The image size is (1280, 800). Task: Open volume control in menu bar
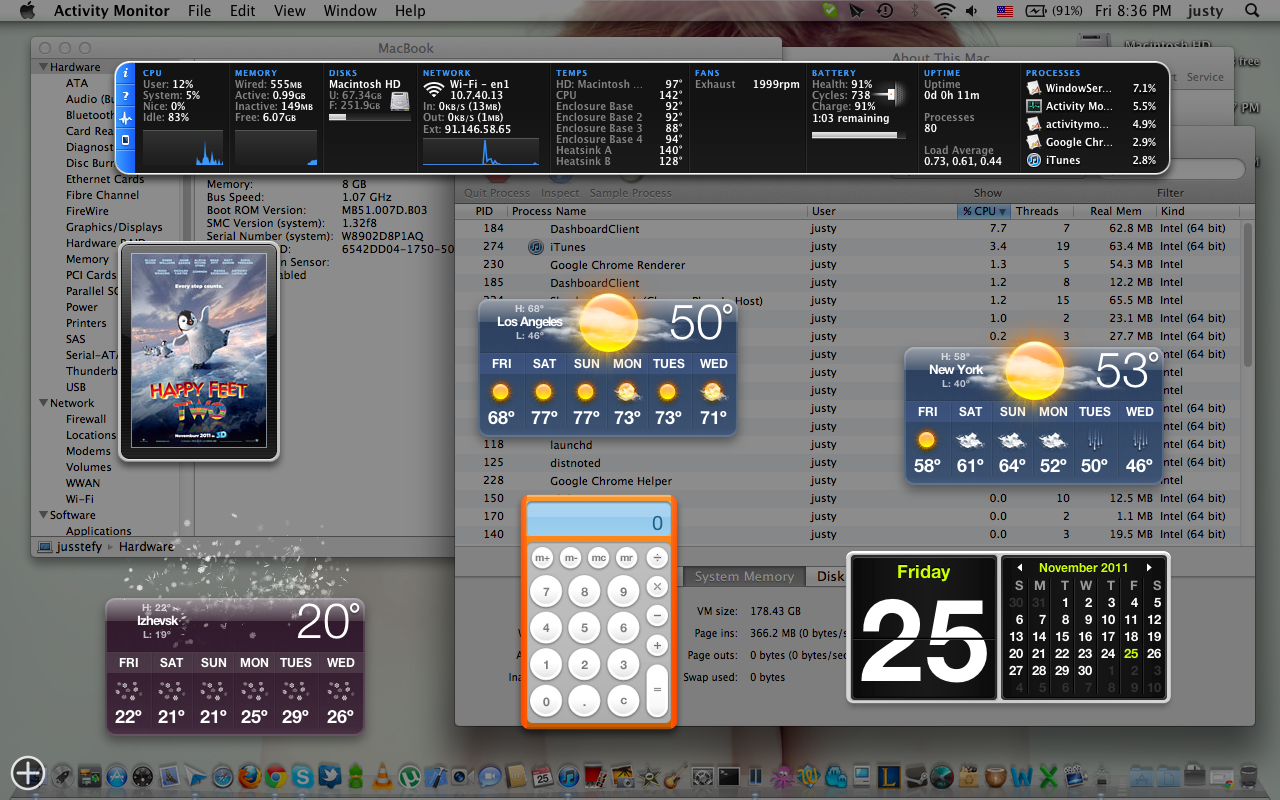[972, 11]
